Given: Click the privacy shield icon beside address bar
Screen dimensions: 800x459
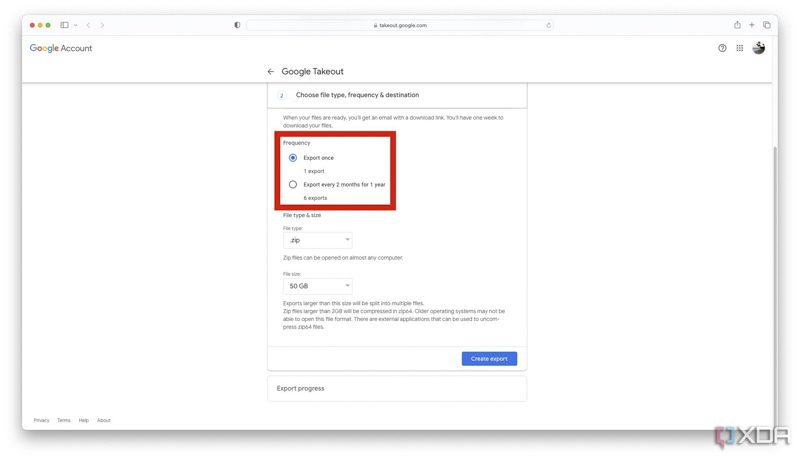Looking at the screenshot, I should coord(237,25).
